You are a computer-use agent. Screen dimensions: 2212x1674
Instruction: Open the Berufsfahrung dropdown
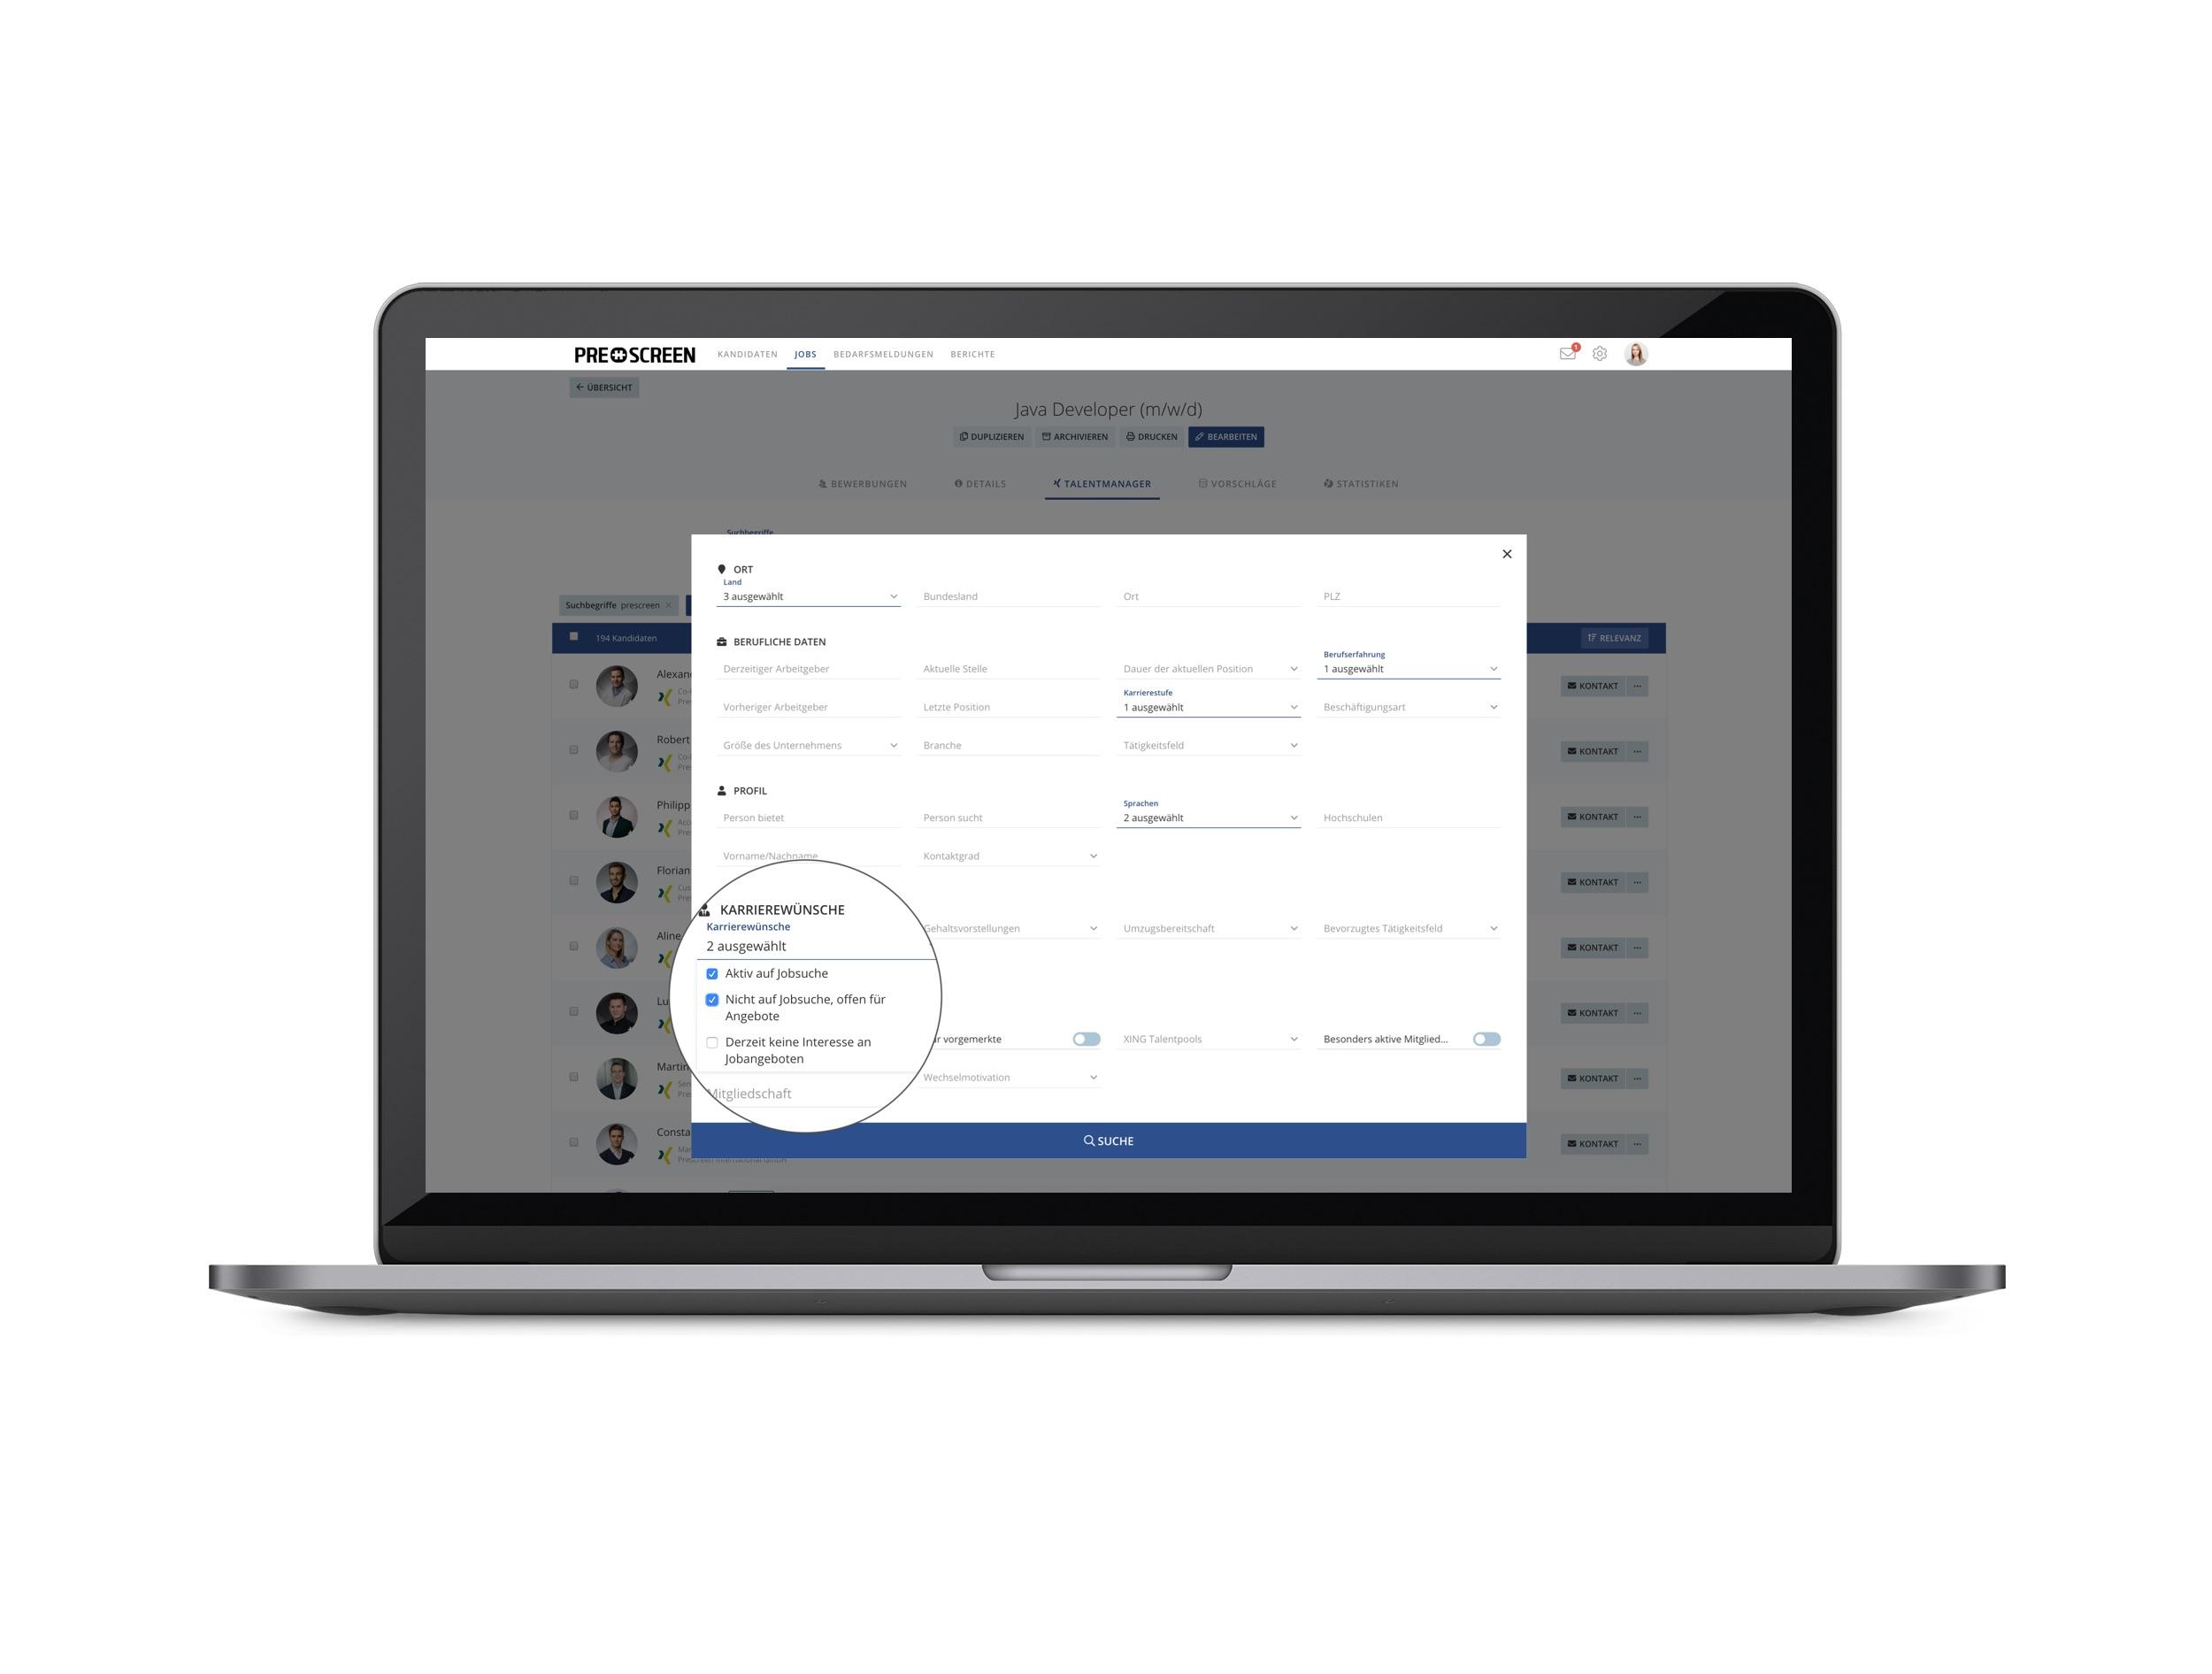(1409, 668)
